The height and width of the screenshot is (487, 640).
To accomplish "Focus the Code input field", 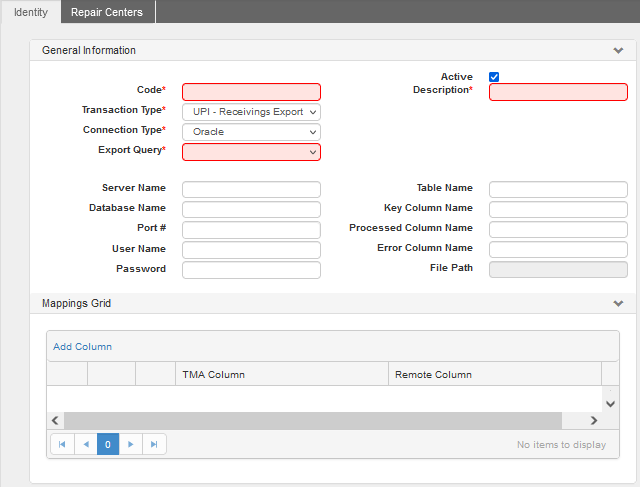I will click(251, 92).
